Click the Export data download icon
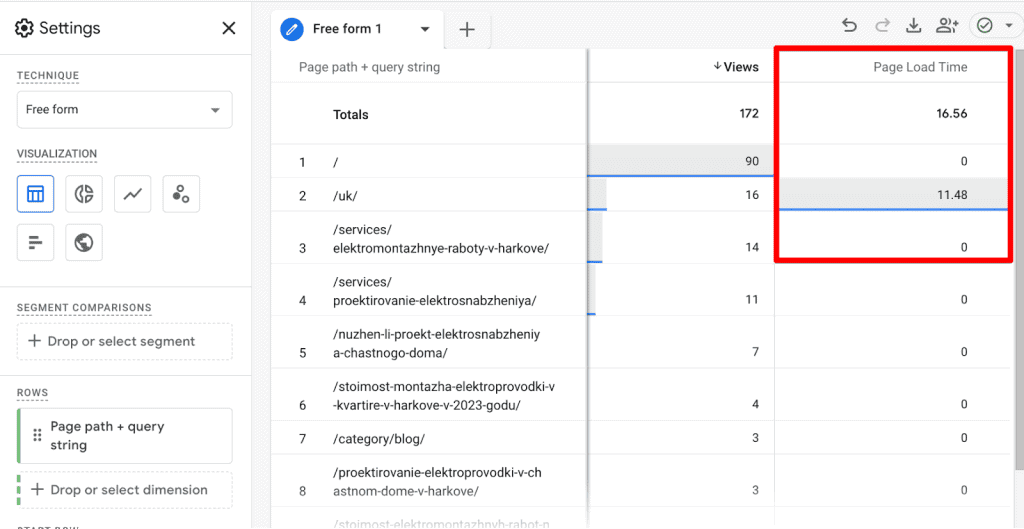Viewport: 1024px width, 529px height. [914, 25]
